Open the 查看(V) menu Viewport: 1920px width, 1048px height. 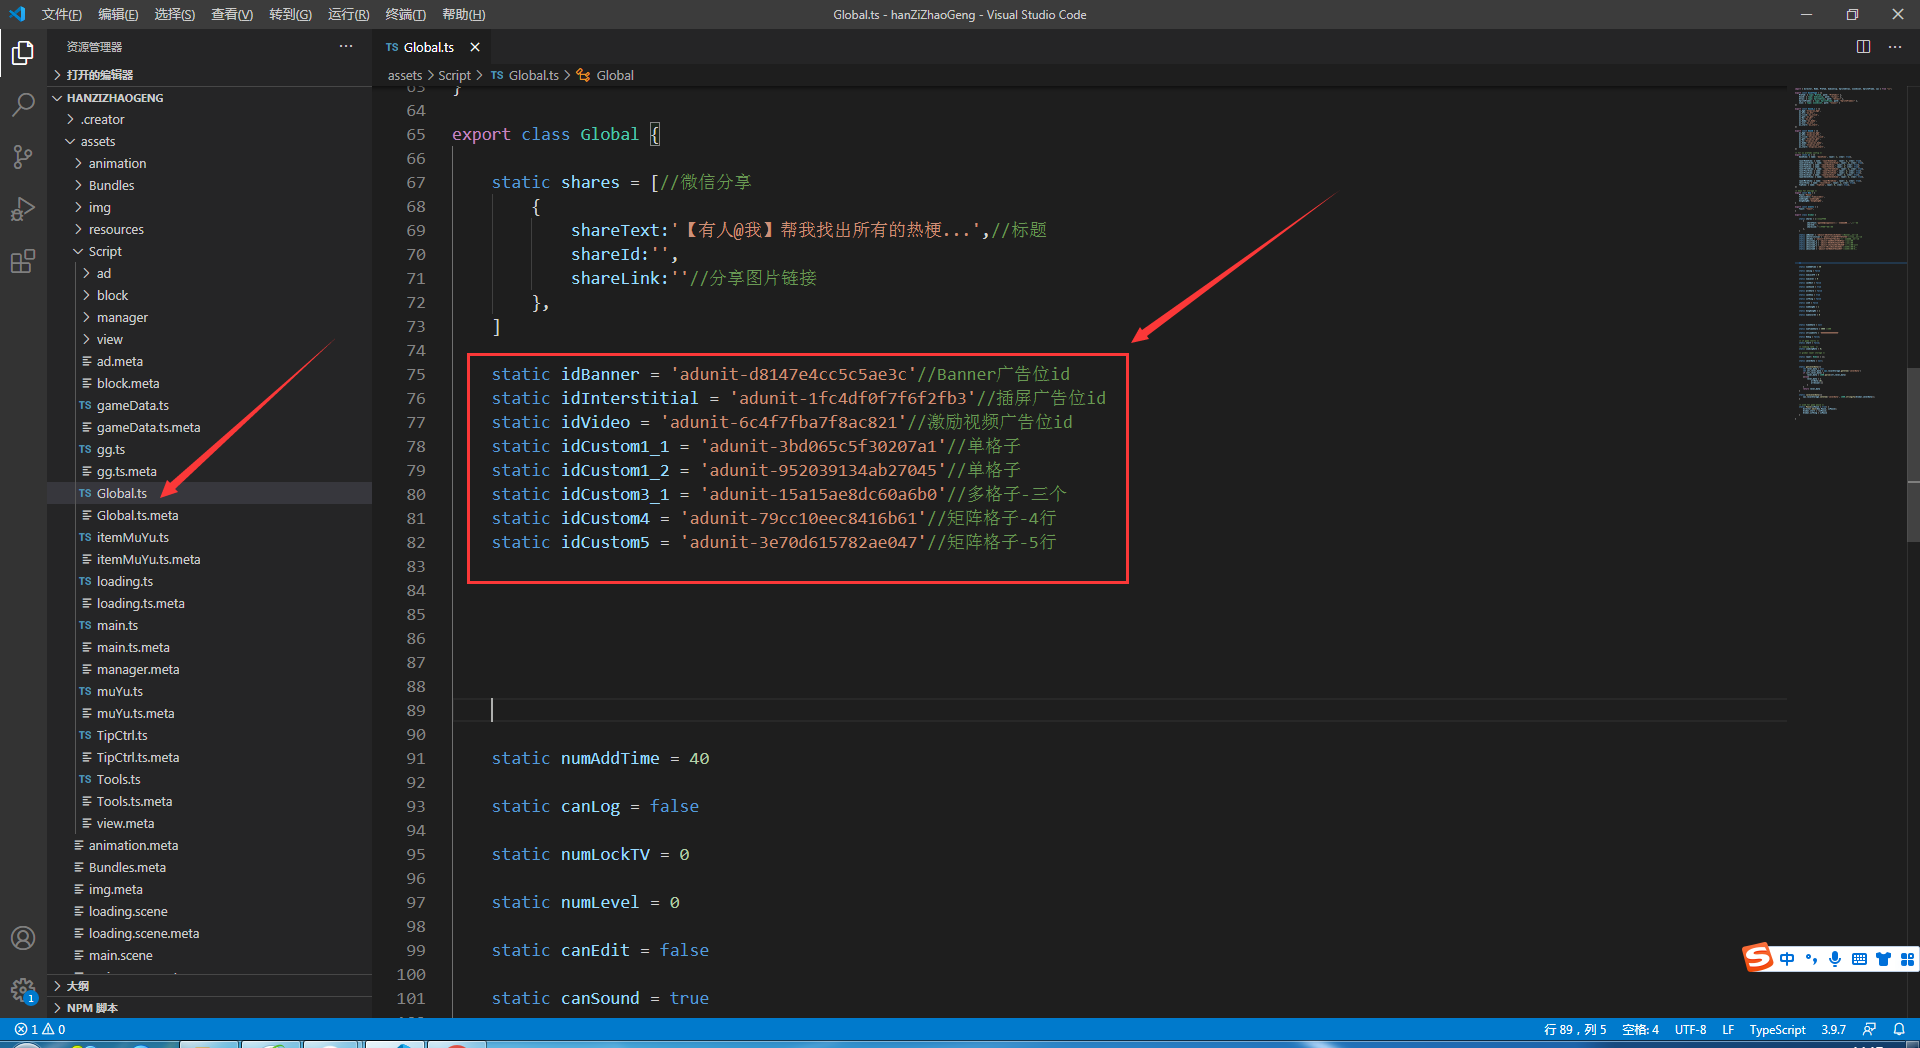coord(232,14)
